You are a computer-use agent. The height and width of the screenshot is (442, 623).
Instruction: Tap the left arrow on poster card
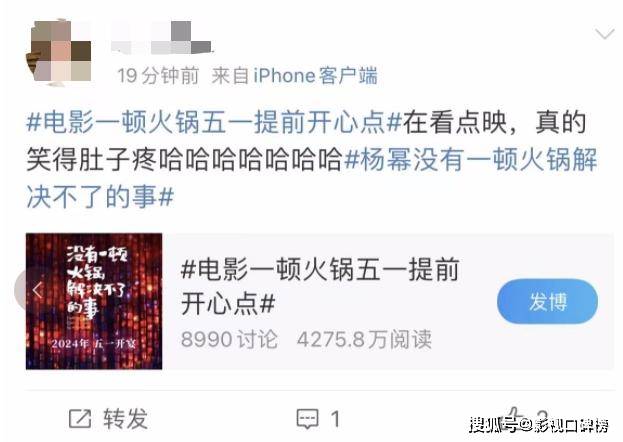click(x=37, y=290)
